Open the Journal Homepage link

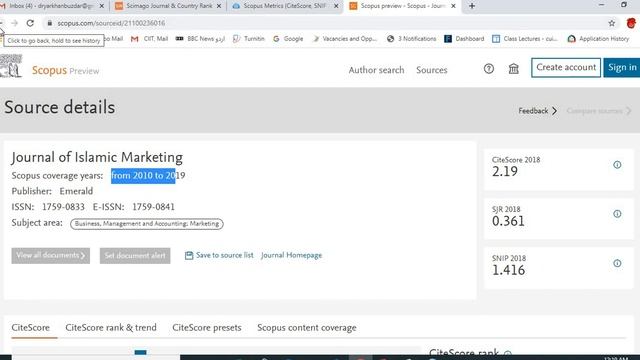[291, 256]
